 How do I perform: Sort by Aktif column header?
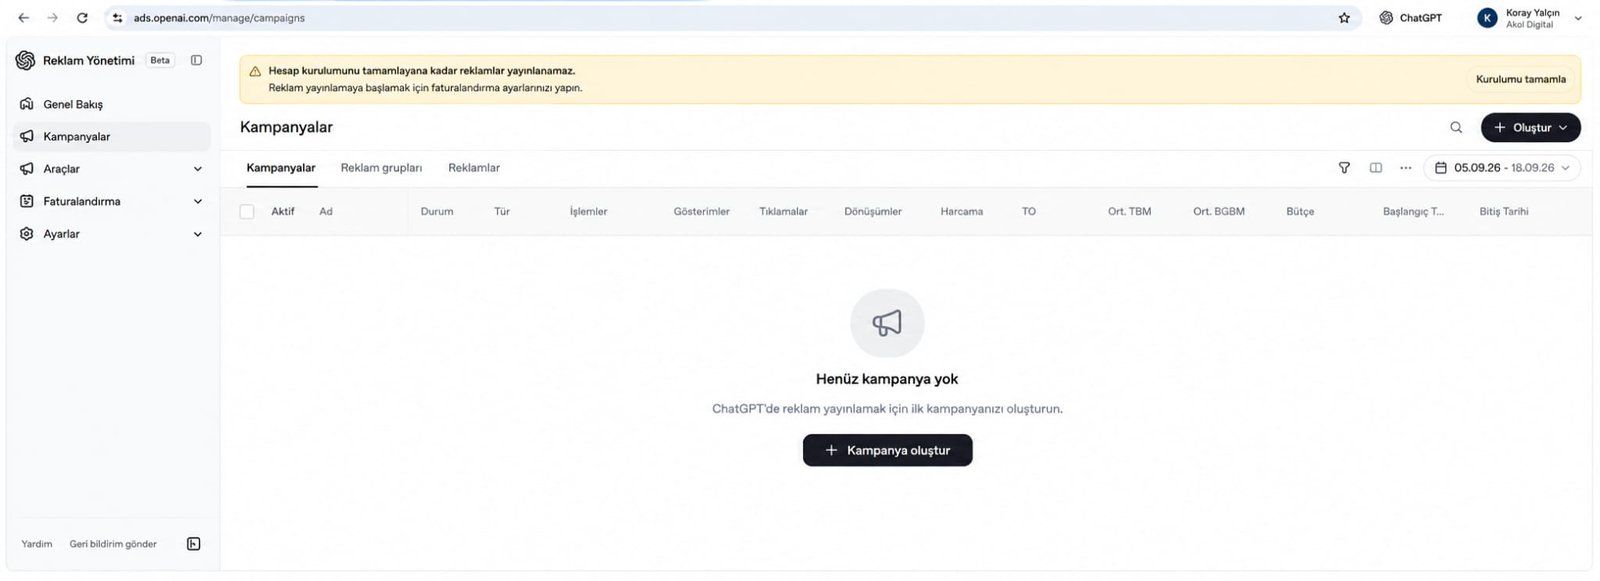283,211
